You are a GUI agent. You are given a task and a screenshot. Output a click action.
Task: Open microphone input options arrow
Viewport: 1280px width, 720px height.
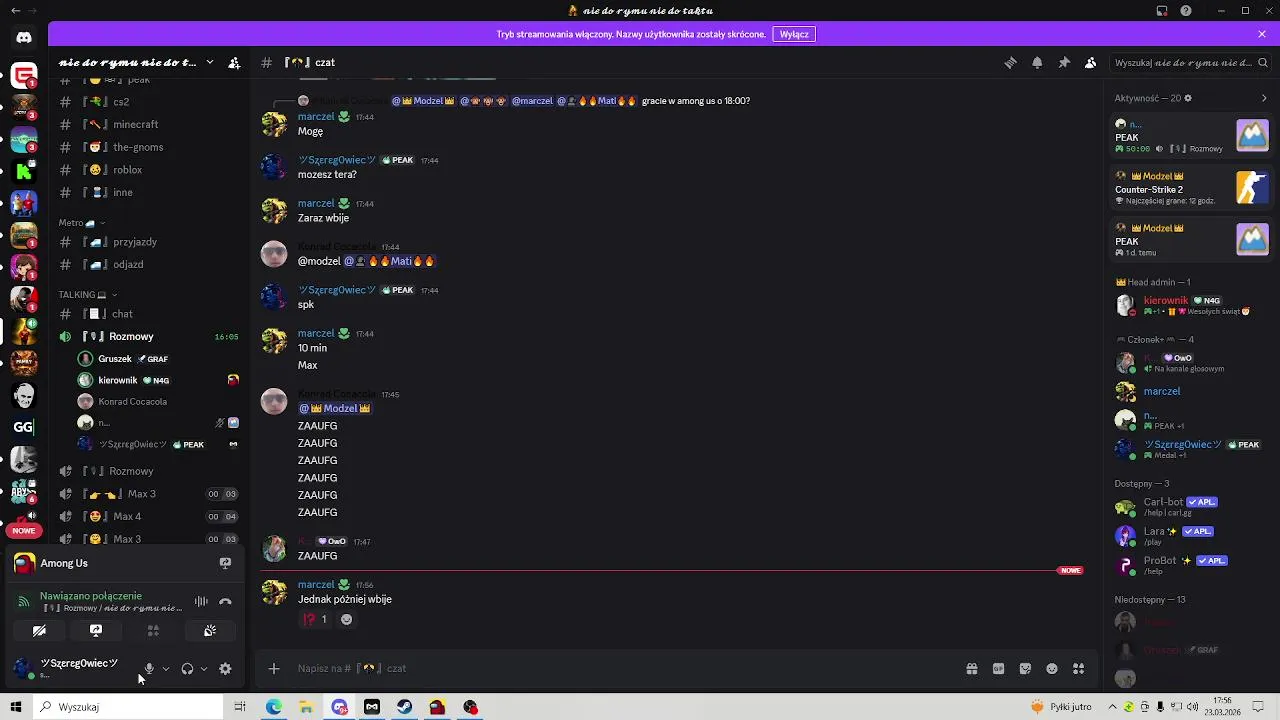tap(165, 669)
